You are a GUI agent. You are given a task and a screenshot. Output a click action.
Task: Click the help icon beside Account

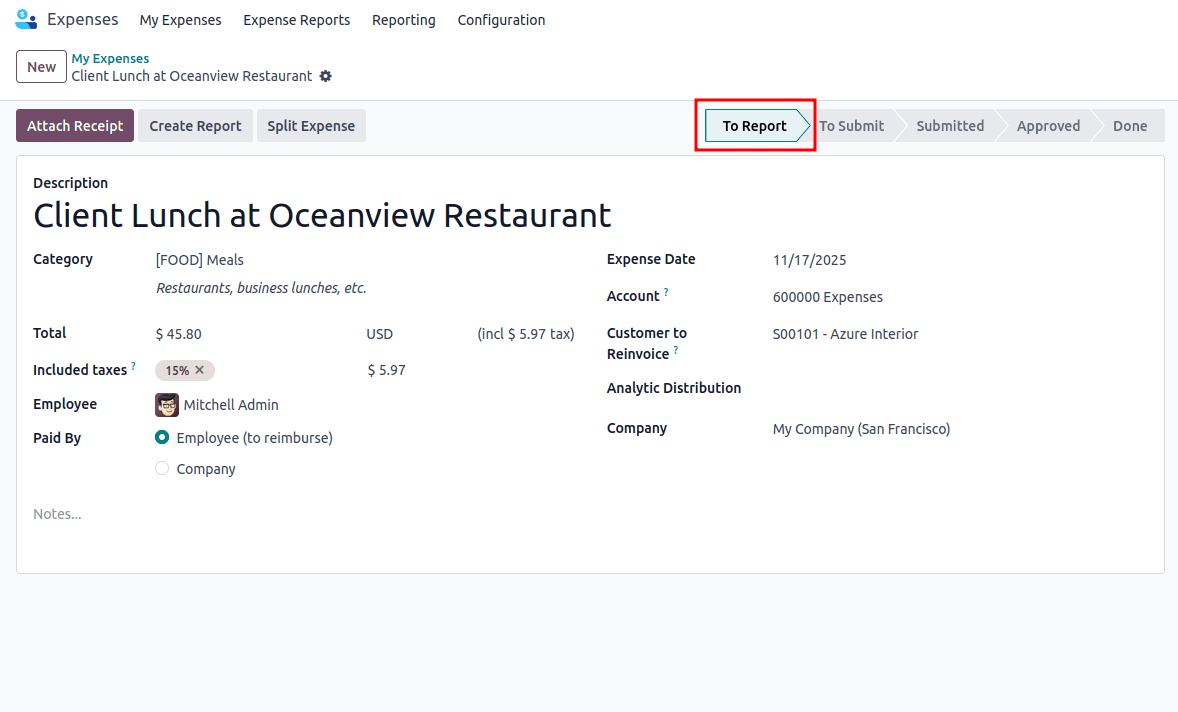(x=666, y=290)
